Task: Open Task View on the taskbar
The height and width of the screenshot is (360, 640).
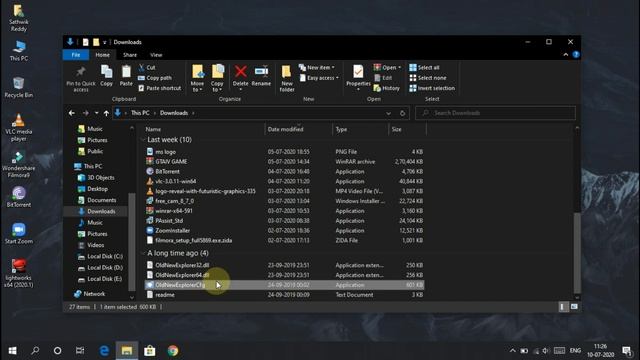Action: click(x=80, y=351)
